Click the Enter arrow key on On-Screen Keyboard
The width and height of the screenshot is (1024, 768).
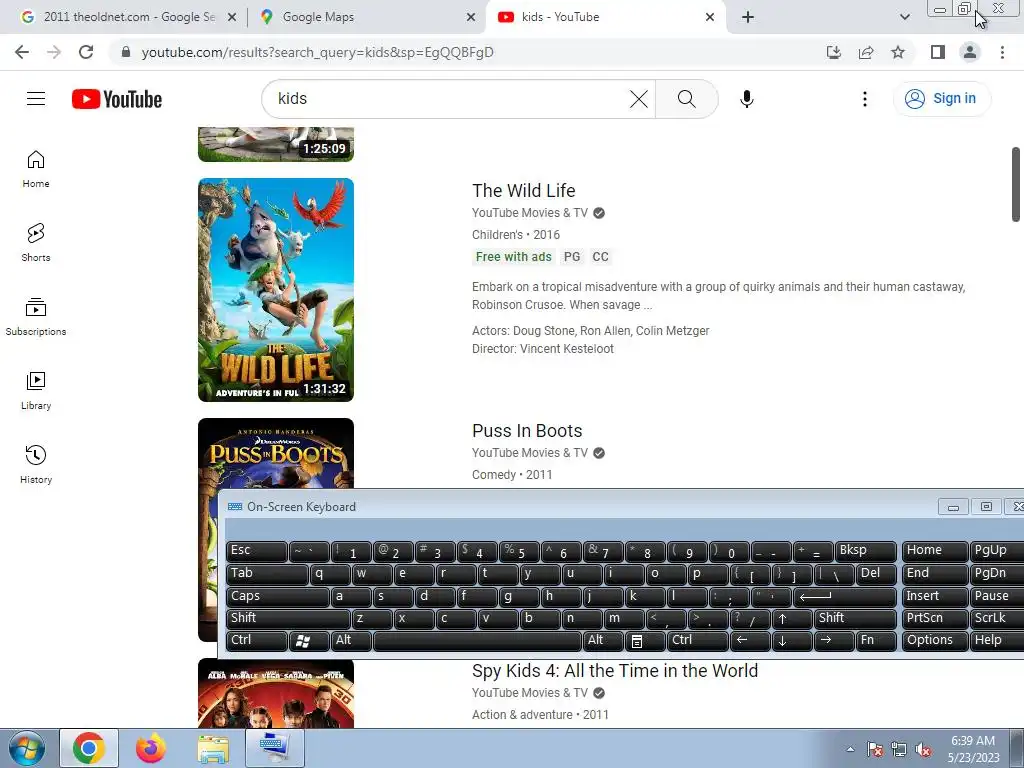pyautogui.click(x=844, y=597)
